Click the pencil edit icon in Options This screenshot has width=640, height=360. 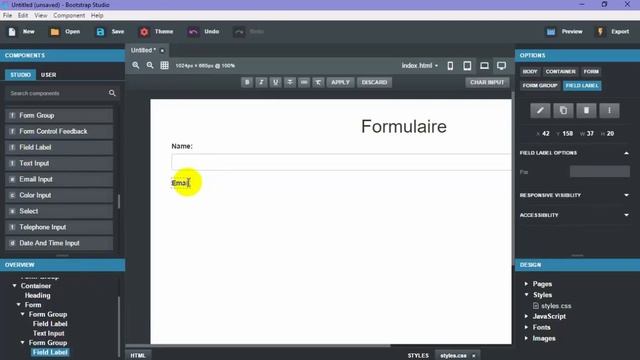click(x=540, y=110)
